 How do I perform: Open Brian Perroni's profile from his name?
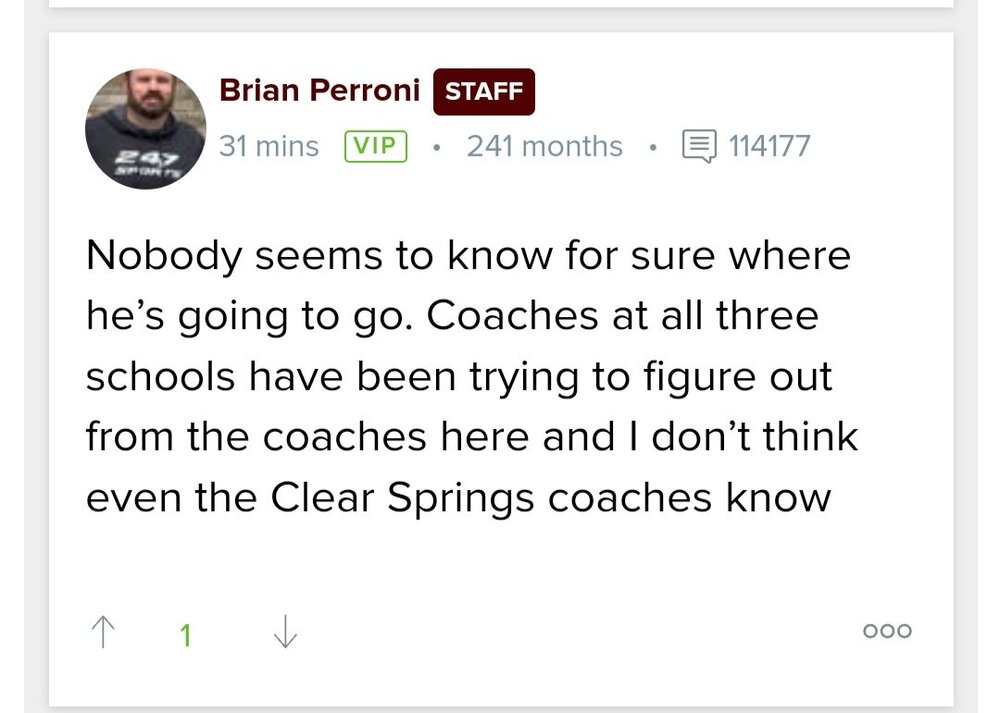319,90
